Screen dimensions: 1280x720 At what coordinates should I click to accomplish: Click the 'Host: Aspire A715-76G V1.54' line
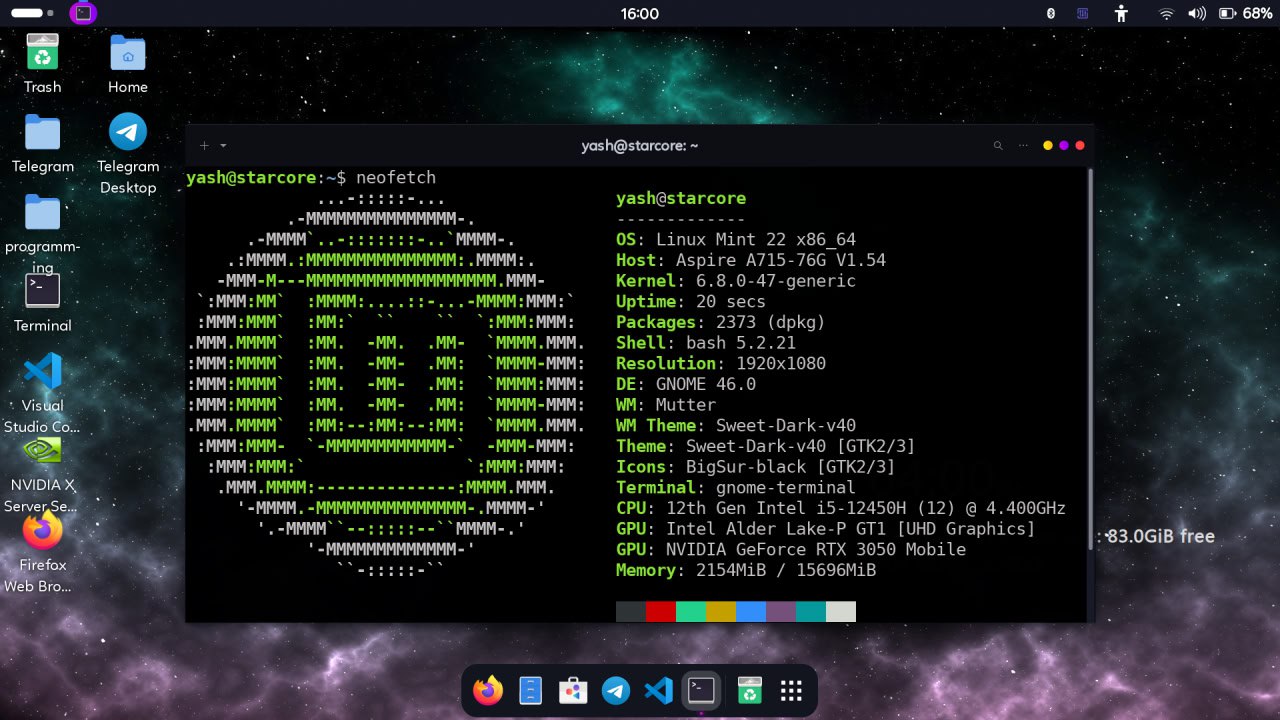pyautogui.click(x=751, y=260)
